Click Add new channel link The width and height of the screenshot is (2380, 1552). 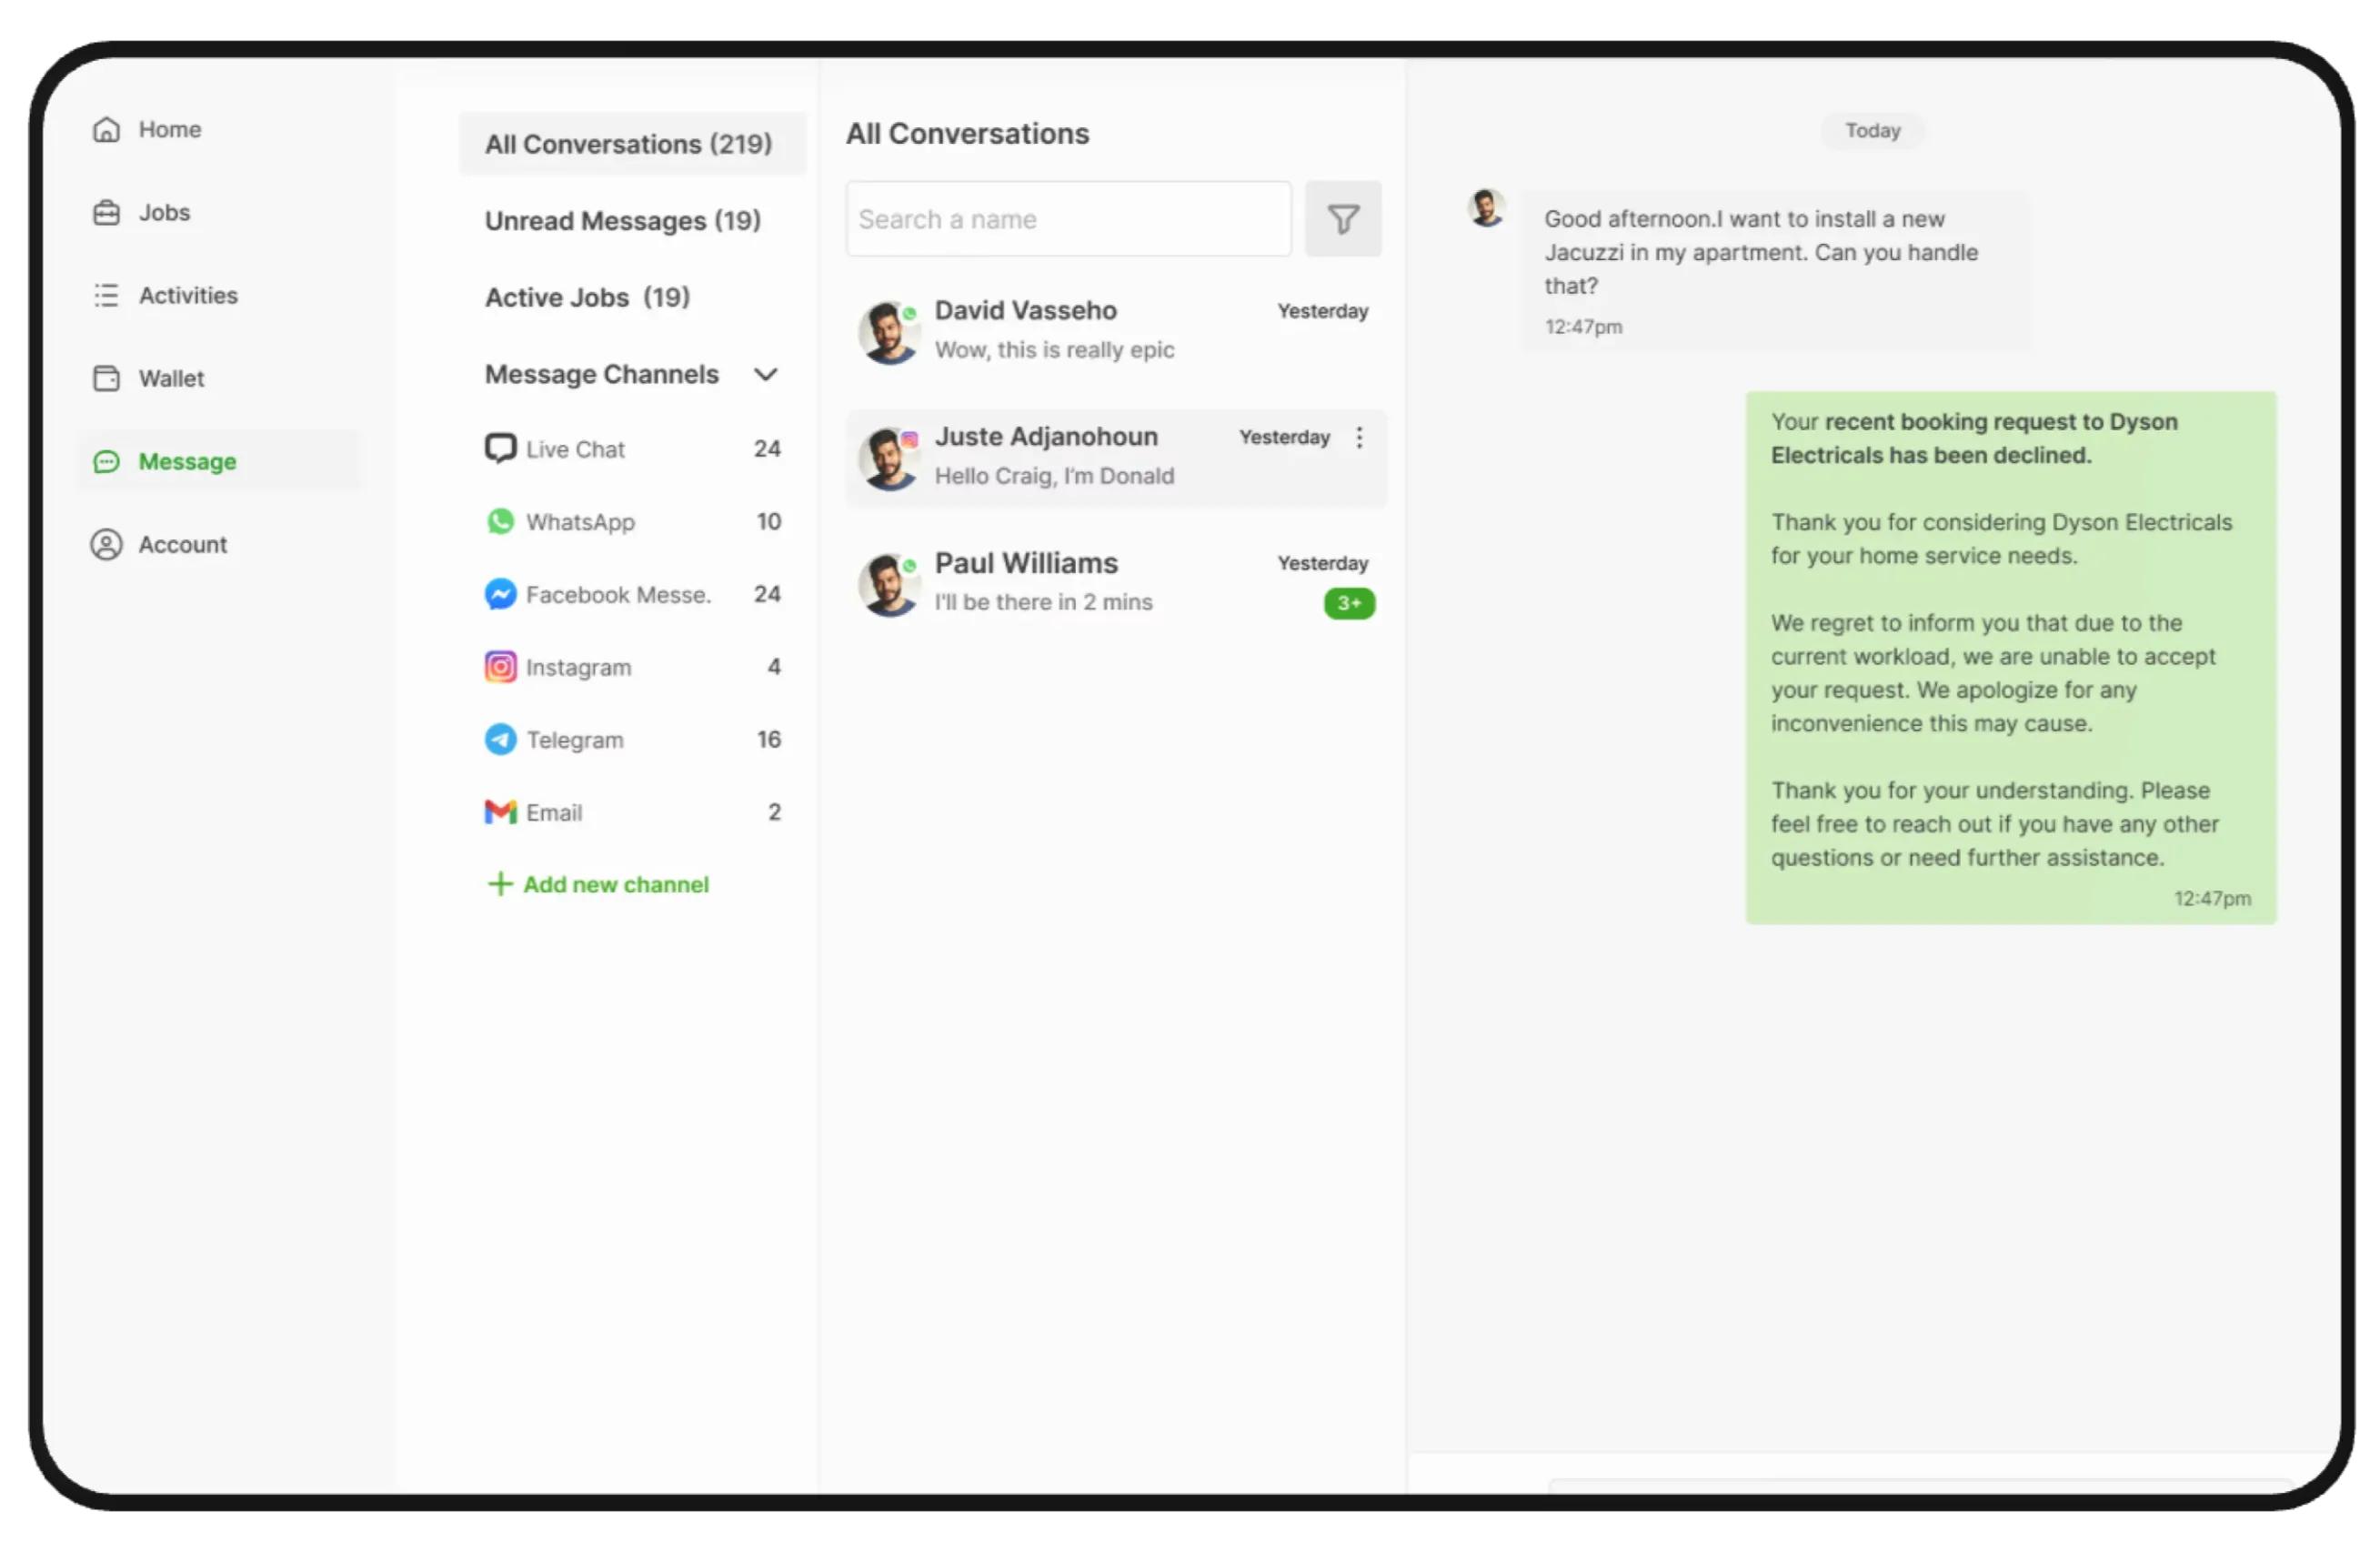coord(598,885)
